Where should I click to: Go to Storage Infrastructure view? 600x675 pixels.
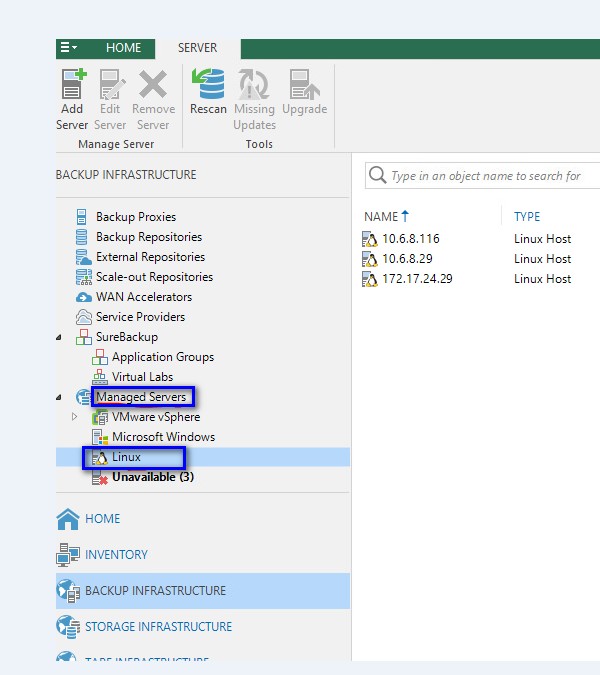point(158,627)
